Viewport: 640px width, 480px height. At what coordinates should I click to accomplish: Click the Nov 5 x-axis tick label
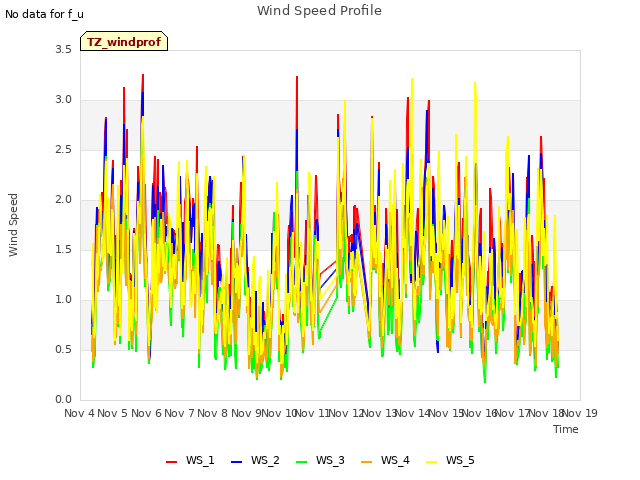(113, 413)
